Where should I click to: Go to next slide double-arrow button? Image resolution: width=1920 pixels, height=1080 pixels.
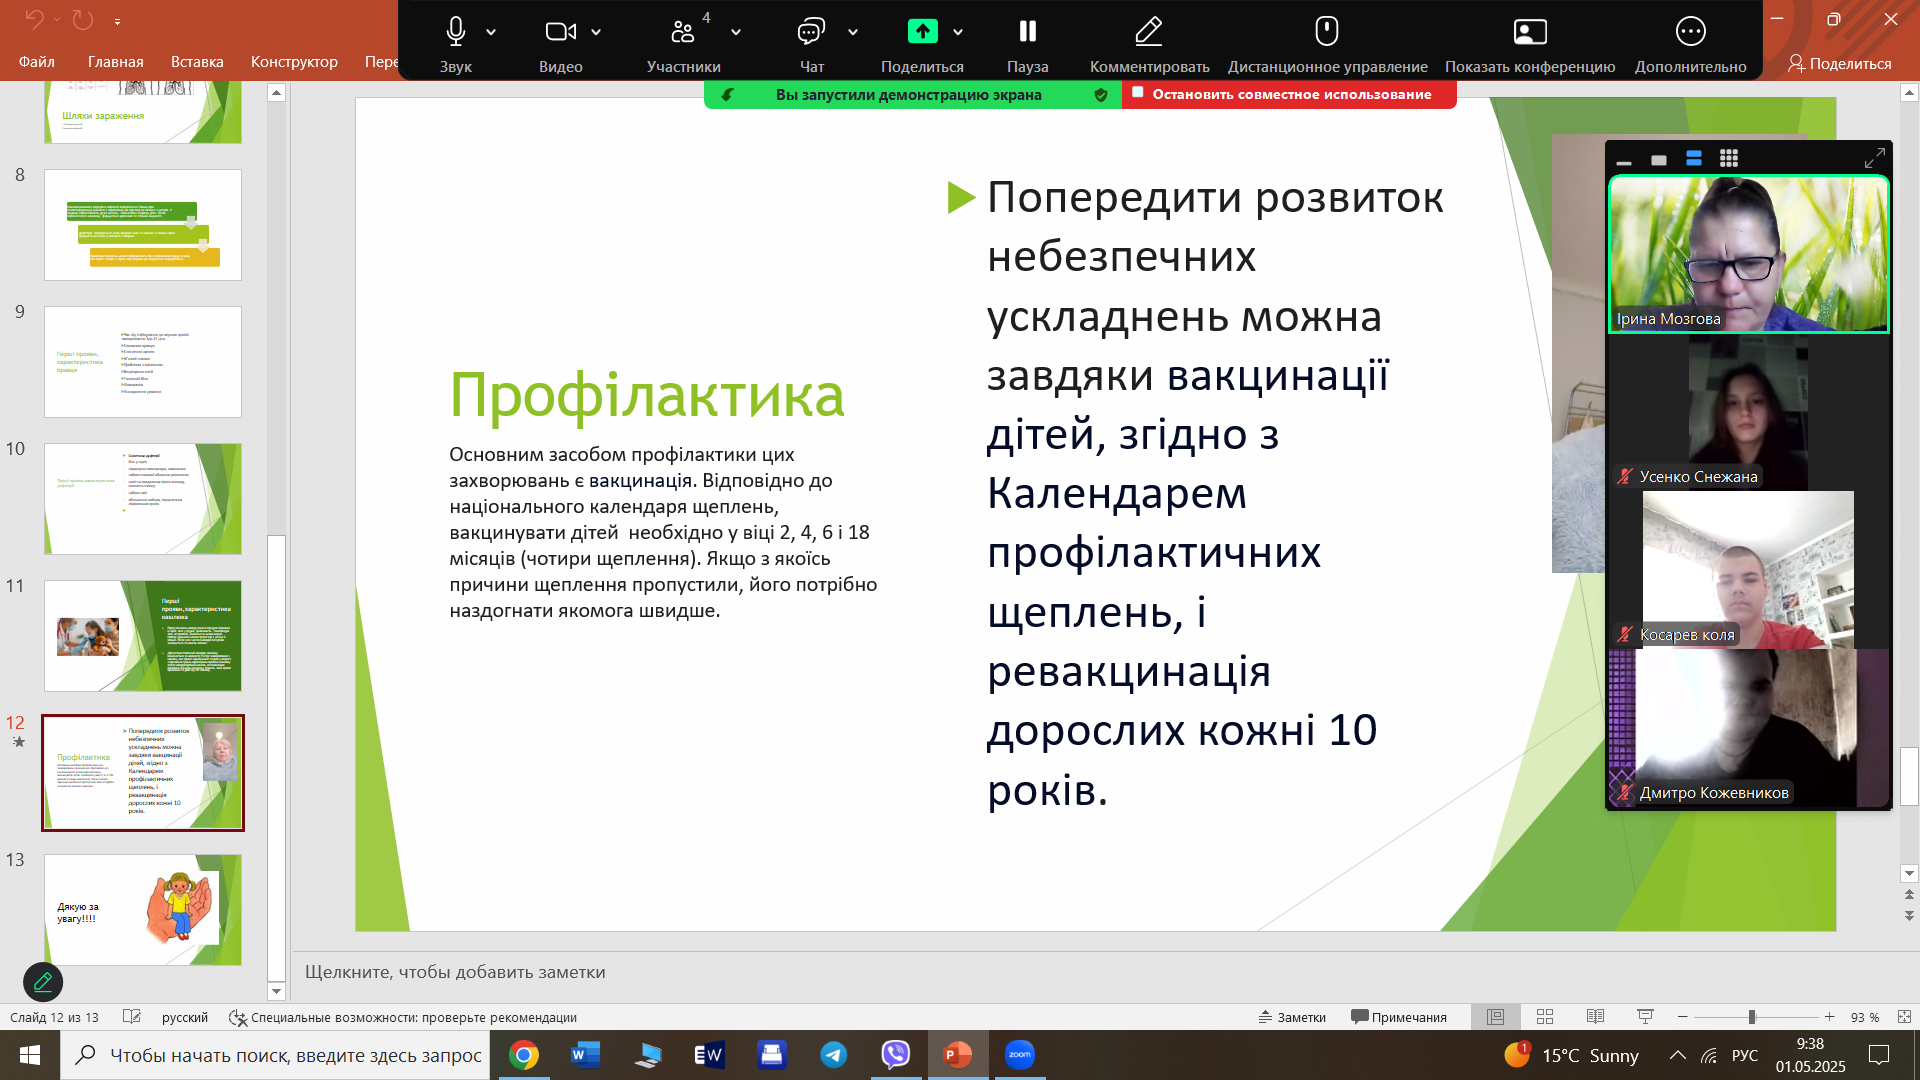coord(1909,915)
